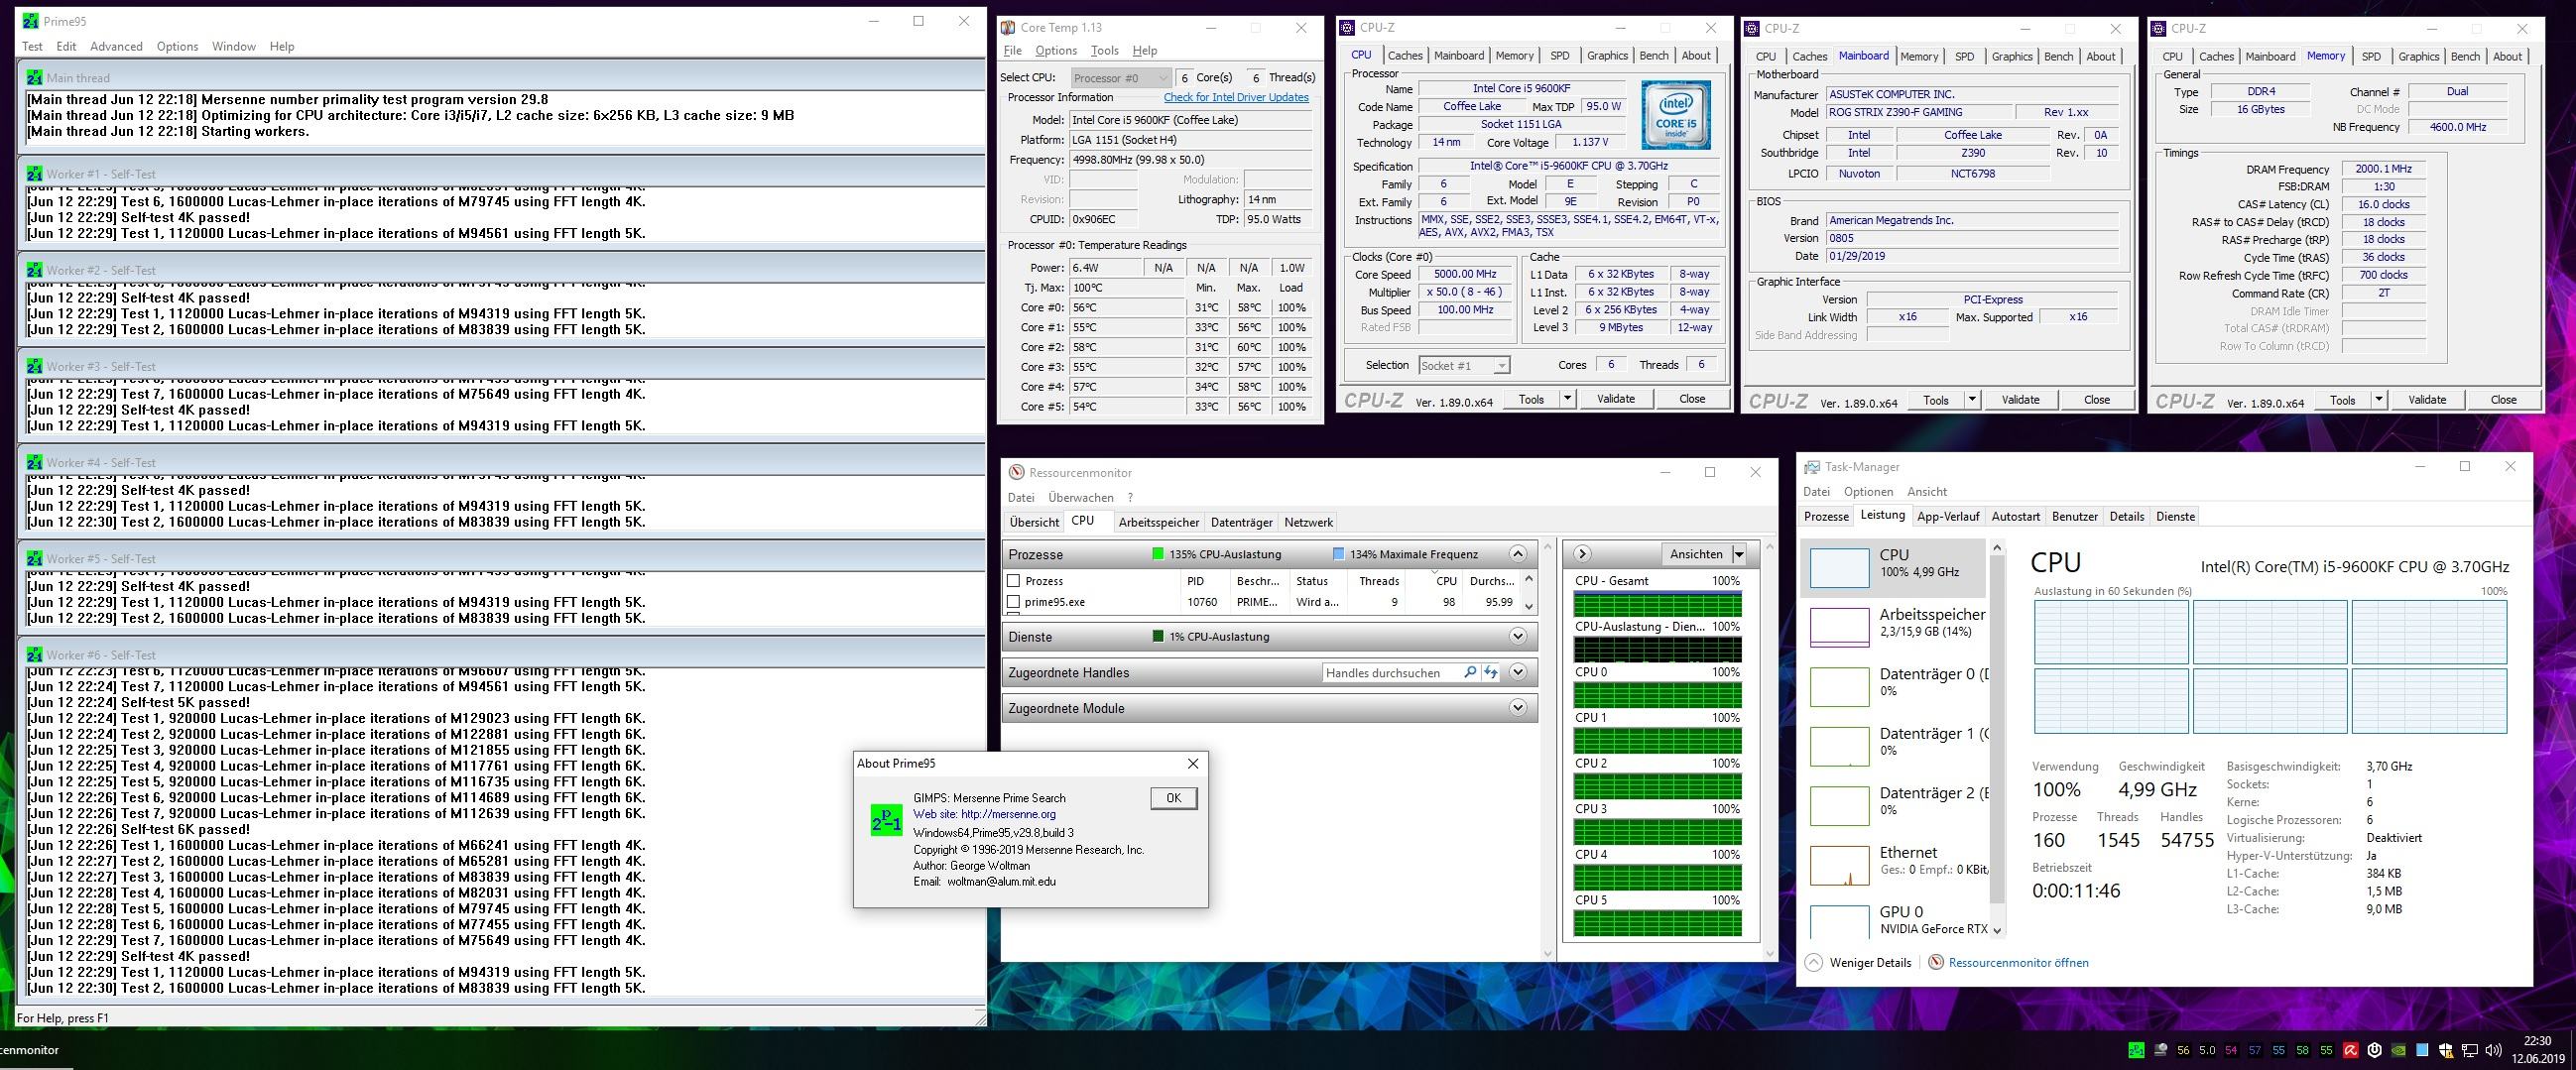The image size is (2576, 1070).
Task: Click the Tools button in CPU-Z Mainboard window
Action: [1936, 400]
